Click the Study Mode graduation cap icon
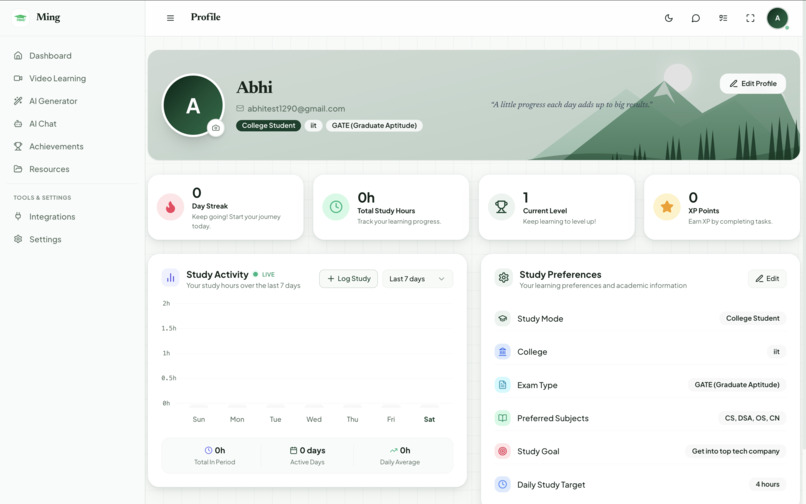 tap(502, 318)
